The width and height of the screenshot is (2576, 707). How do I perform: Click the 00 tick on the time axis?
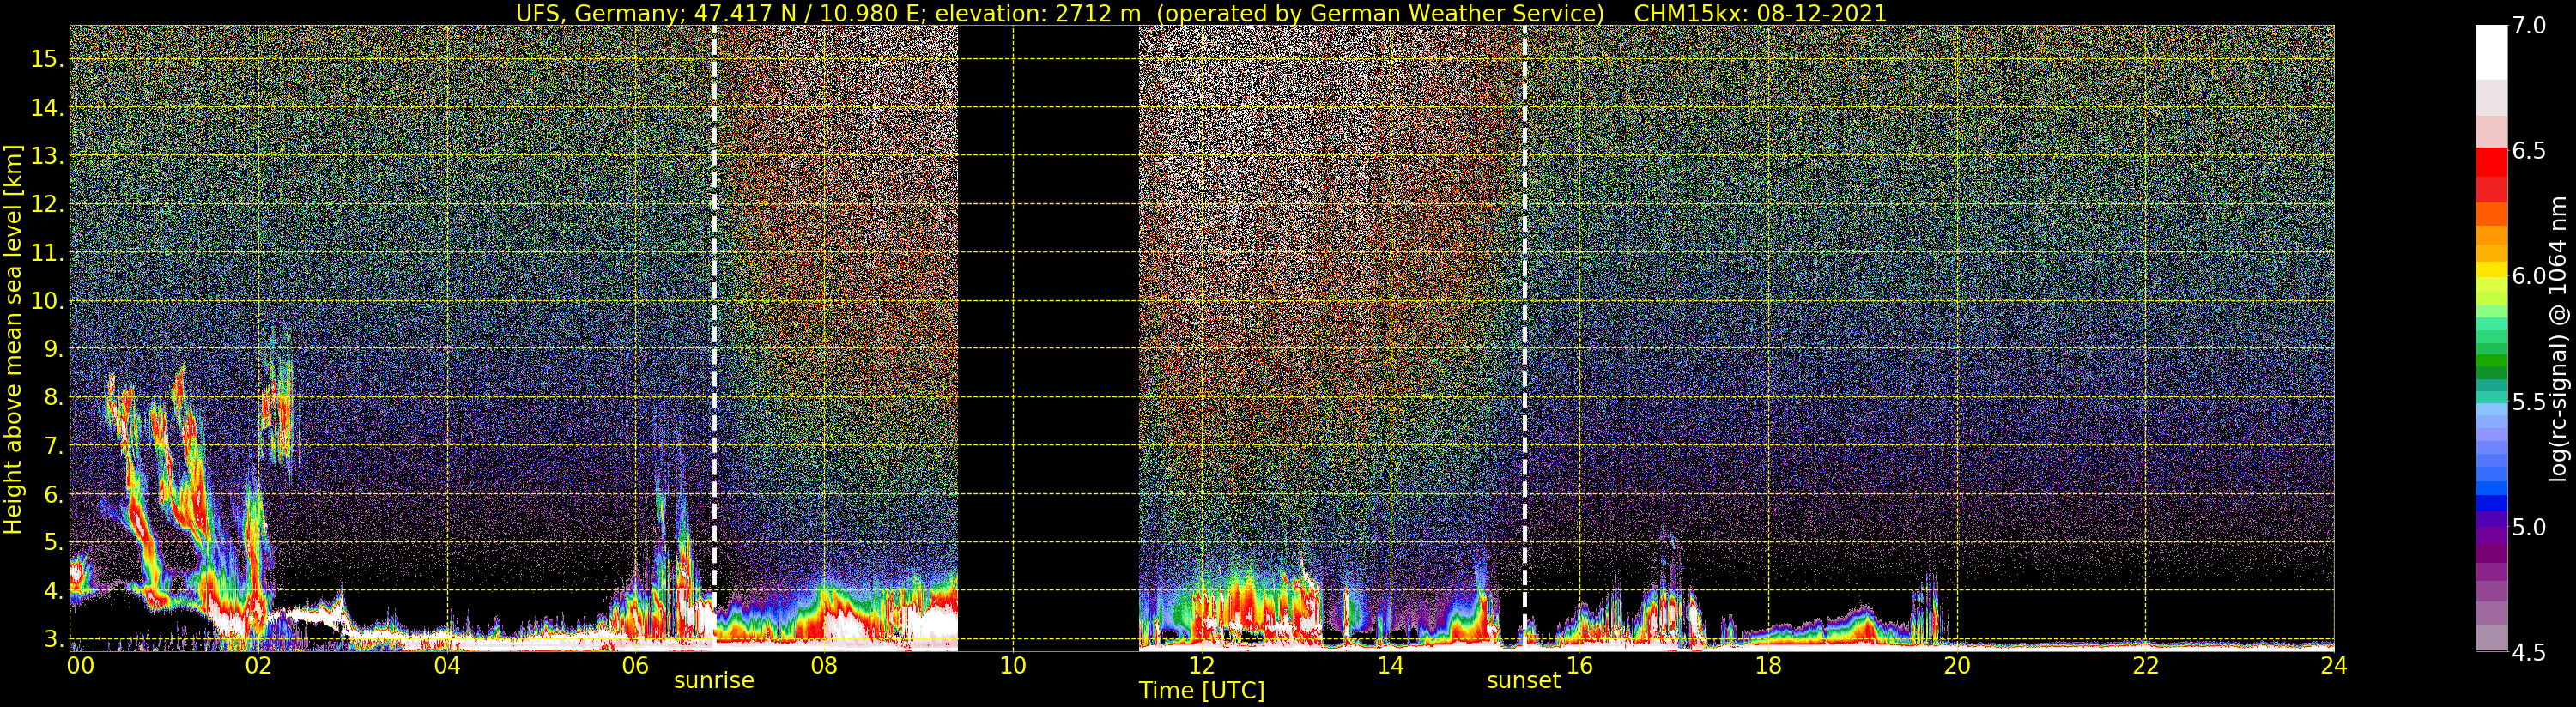[80, 666]
